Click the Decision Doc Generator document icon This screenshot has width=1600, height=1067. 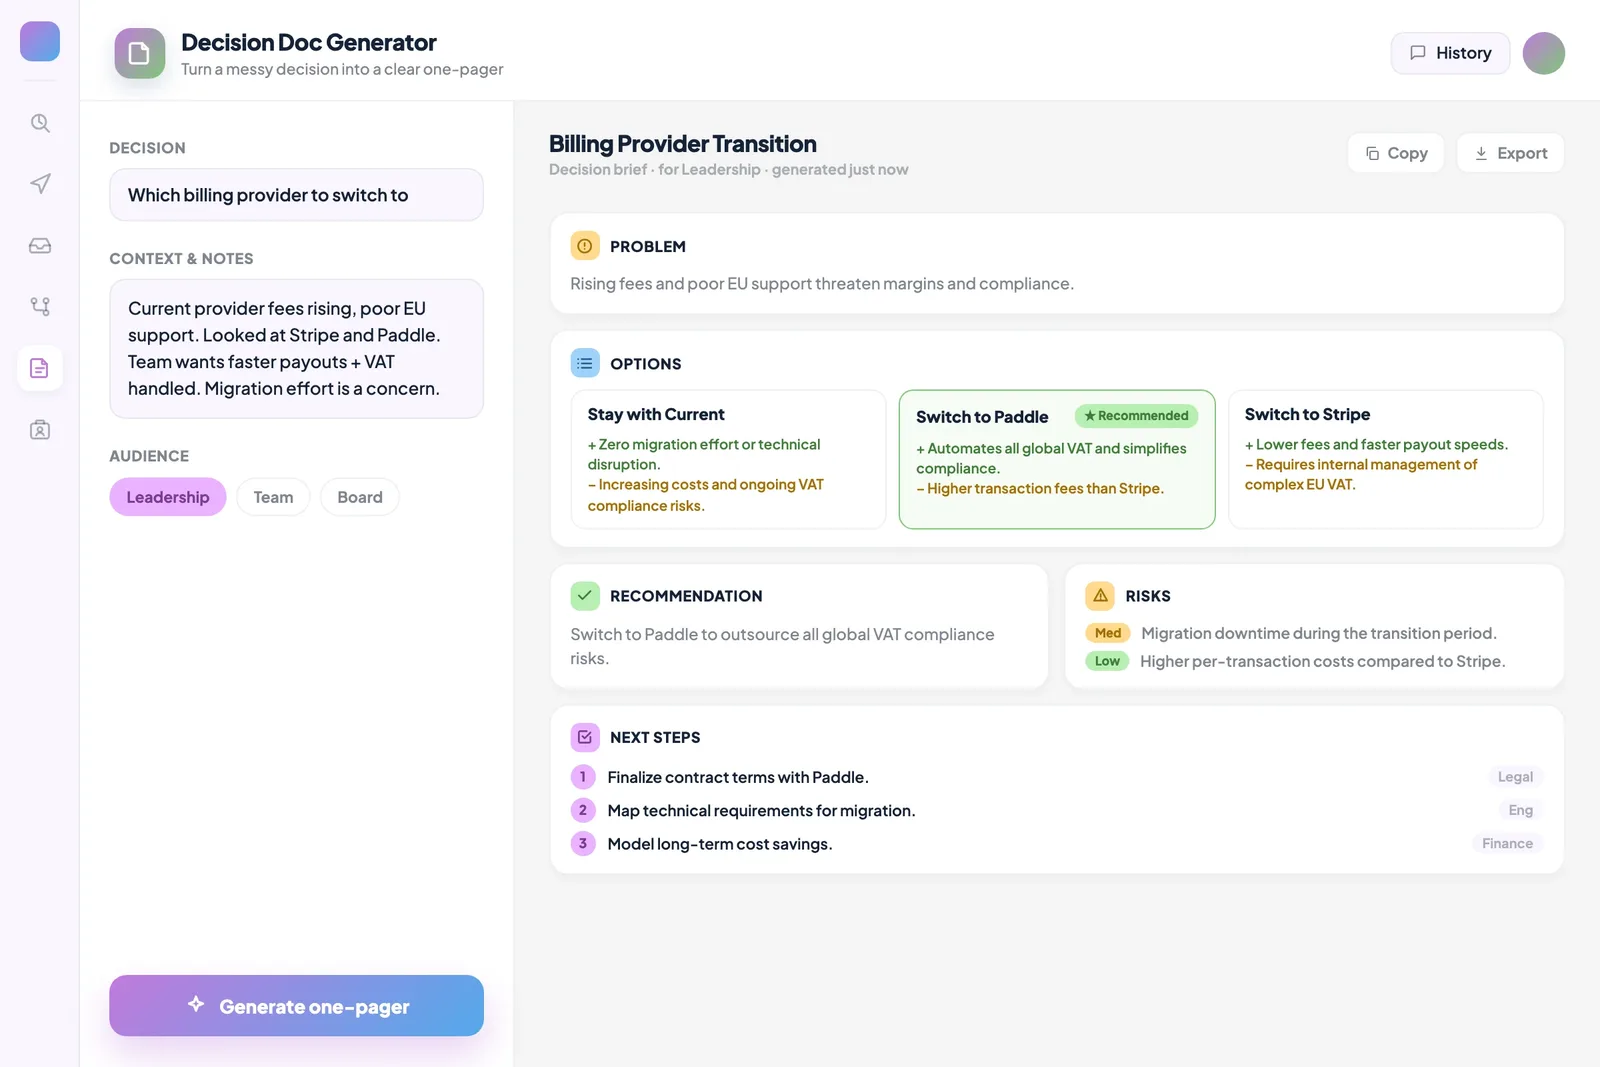(x=140, y=53)
